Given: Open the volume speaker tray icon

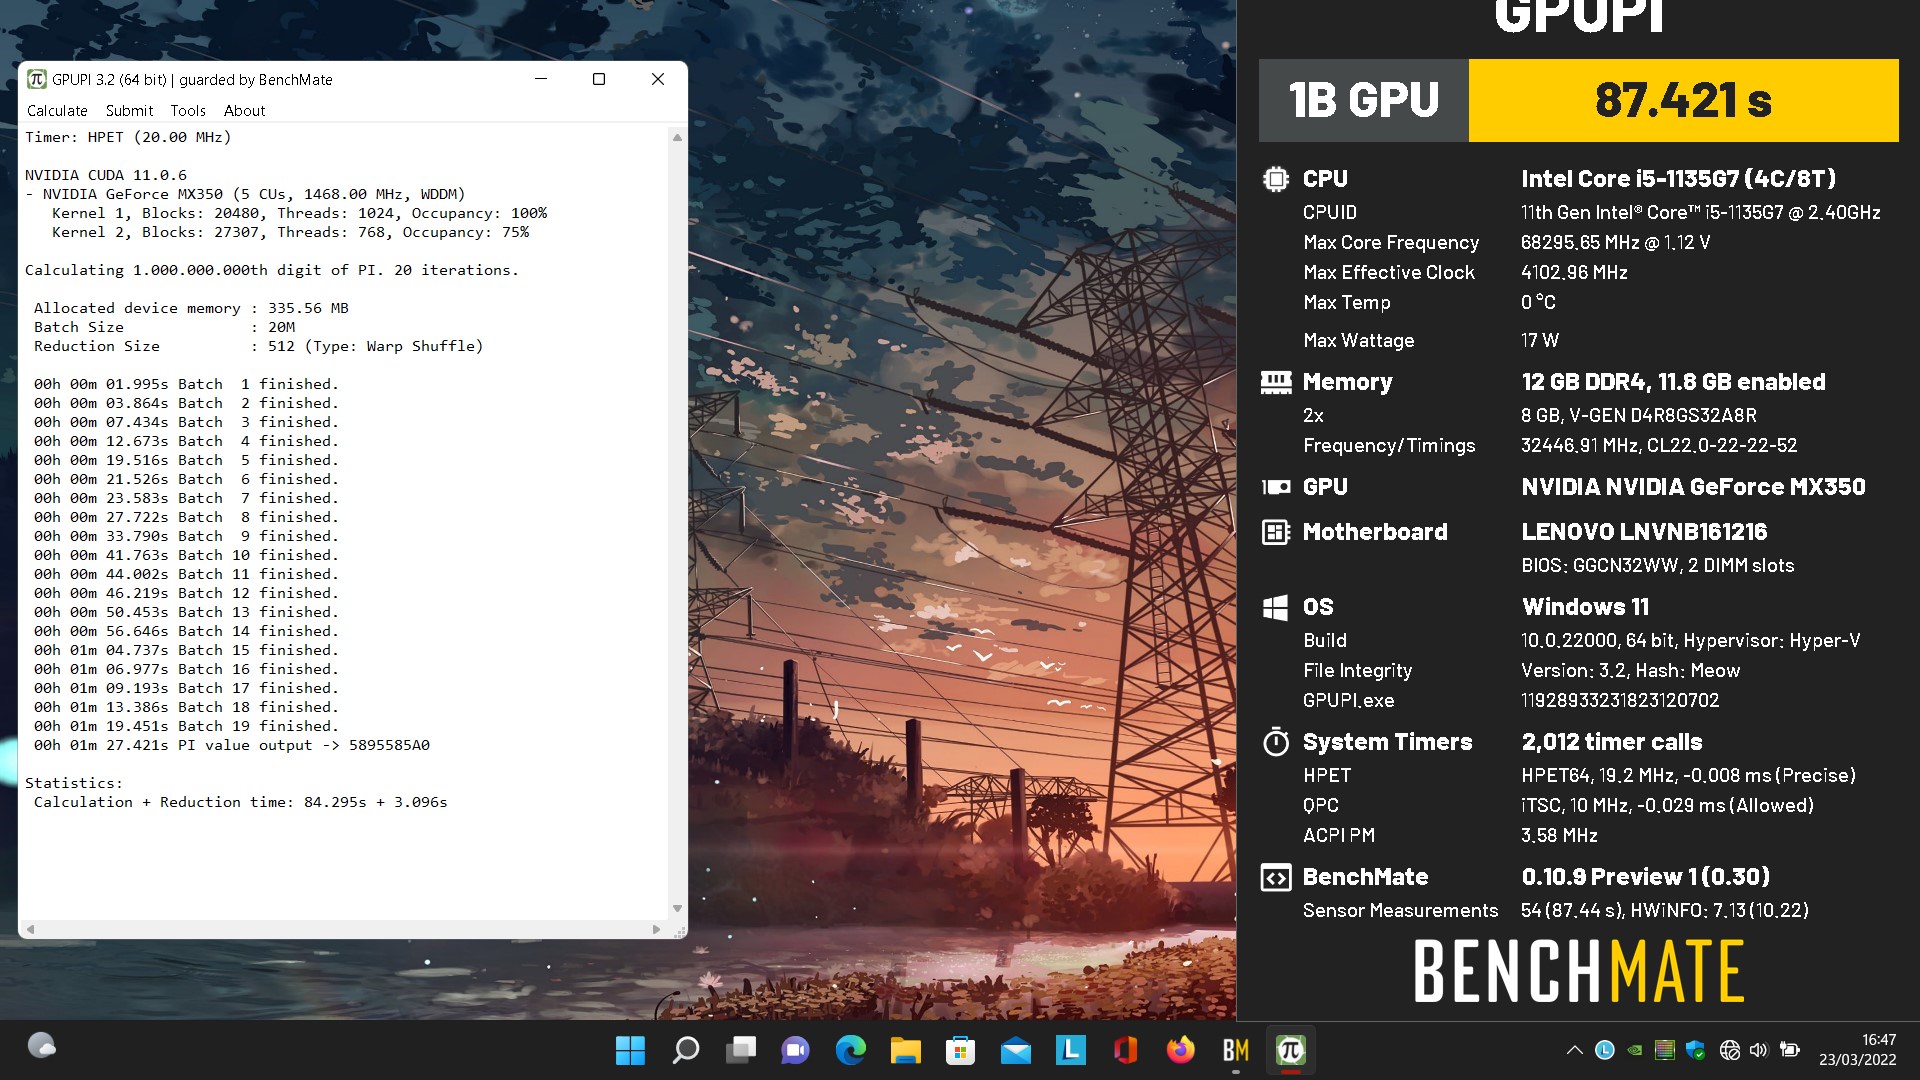Looking at the screenshot, I should pos(1759,1050).
